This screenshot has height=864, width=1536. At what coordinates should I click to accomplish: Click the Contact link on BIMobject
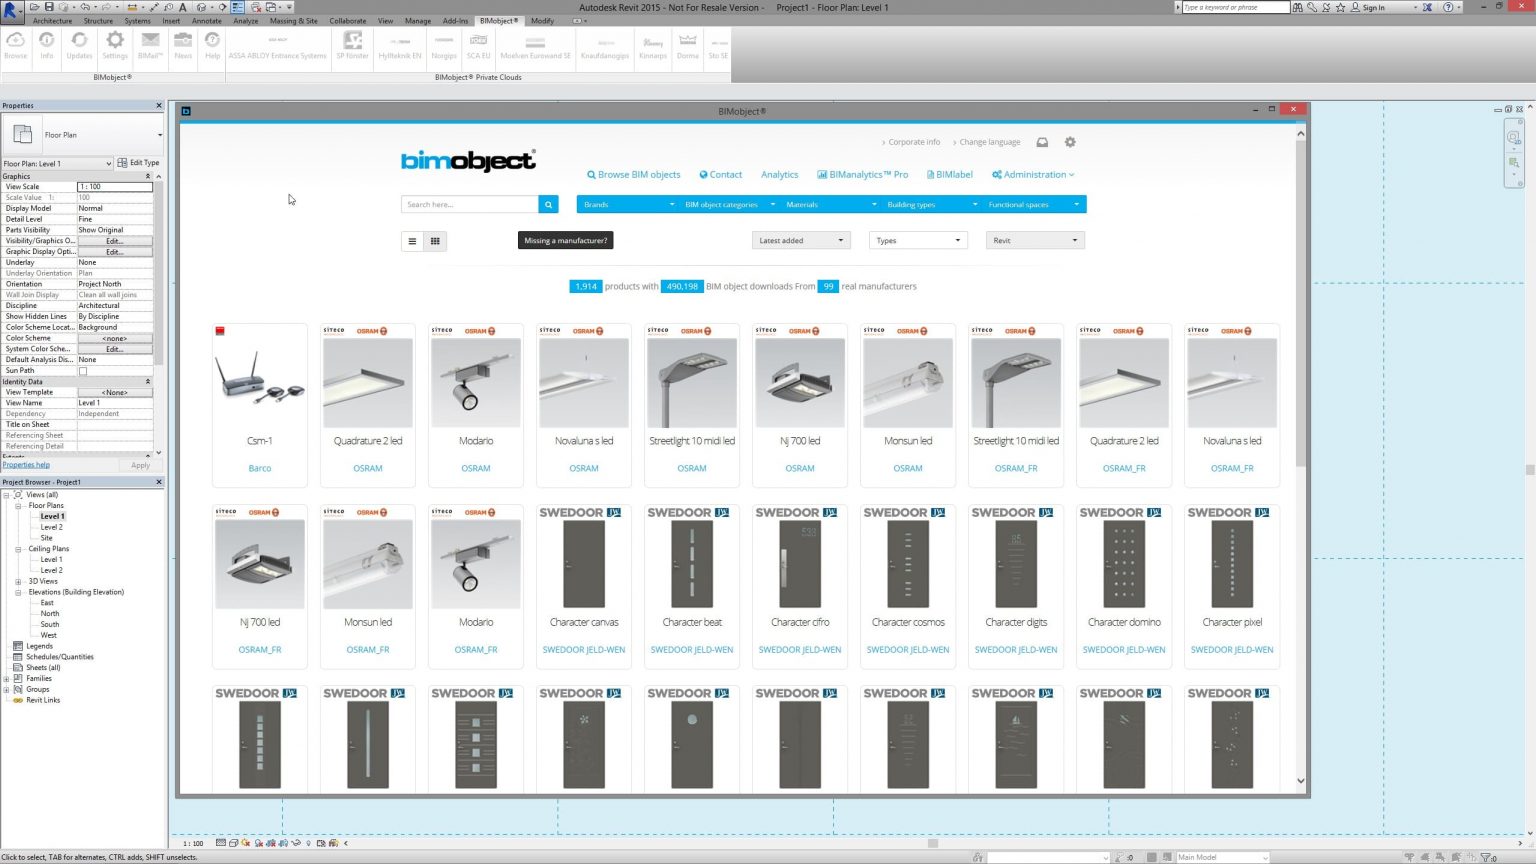coord(721,174)
